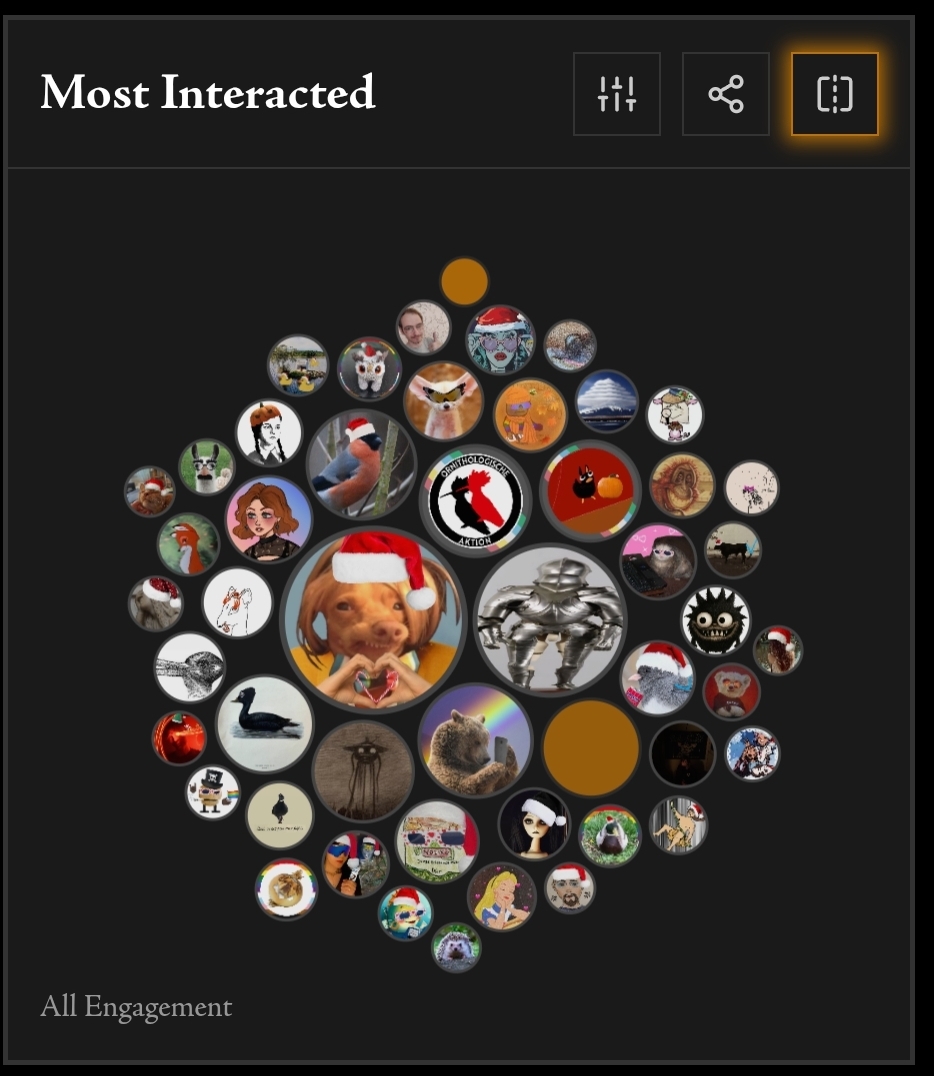
Task: Select the bullfinch bird with Santa hat
Action: point(361,464)
